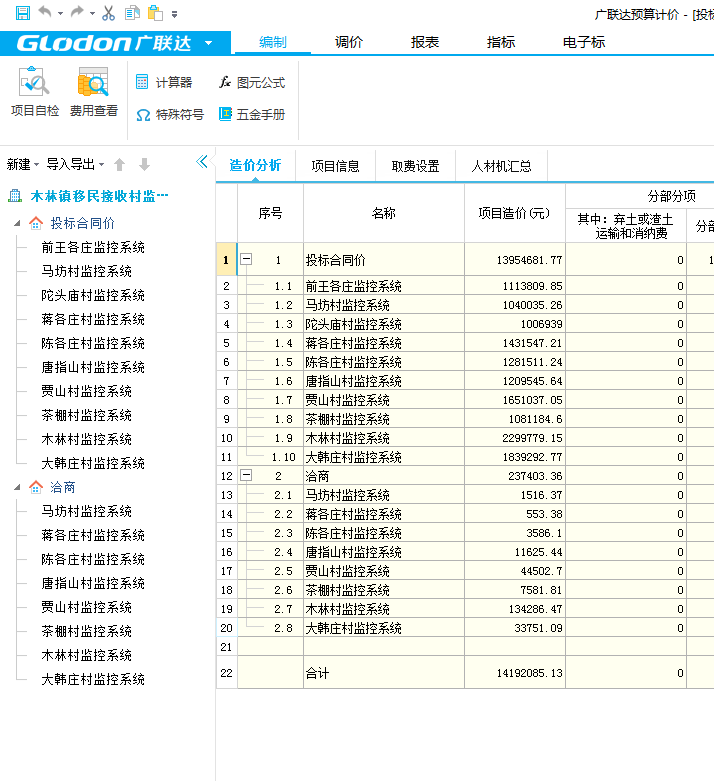Open the Undo history dropdown arrow
This screenshot has height=781, width=714.
(60, 14)
